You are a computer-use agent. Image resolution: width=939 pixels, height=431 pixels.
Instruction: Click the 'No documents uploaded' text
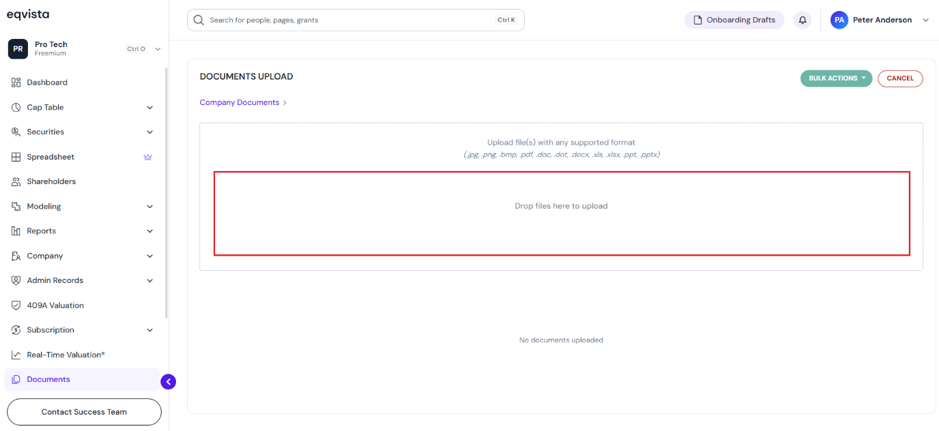(x=561, y=340)
